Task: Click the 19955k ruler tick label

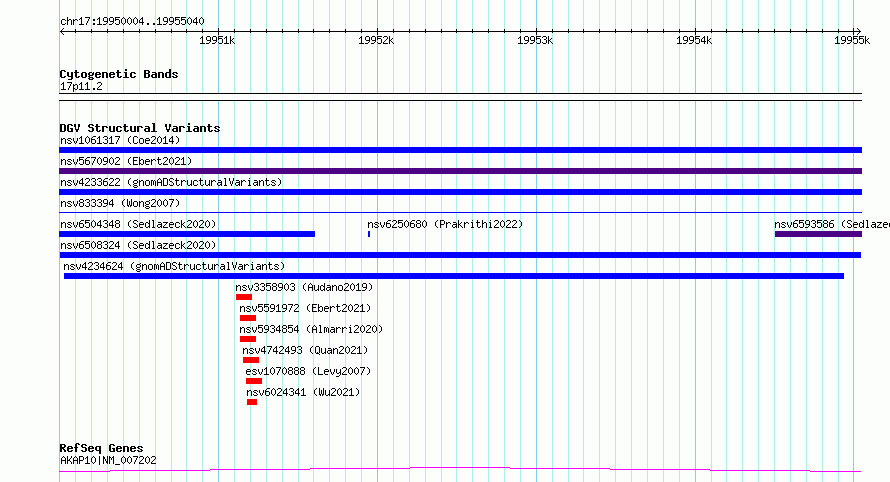Action: (x=851, y=40)
